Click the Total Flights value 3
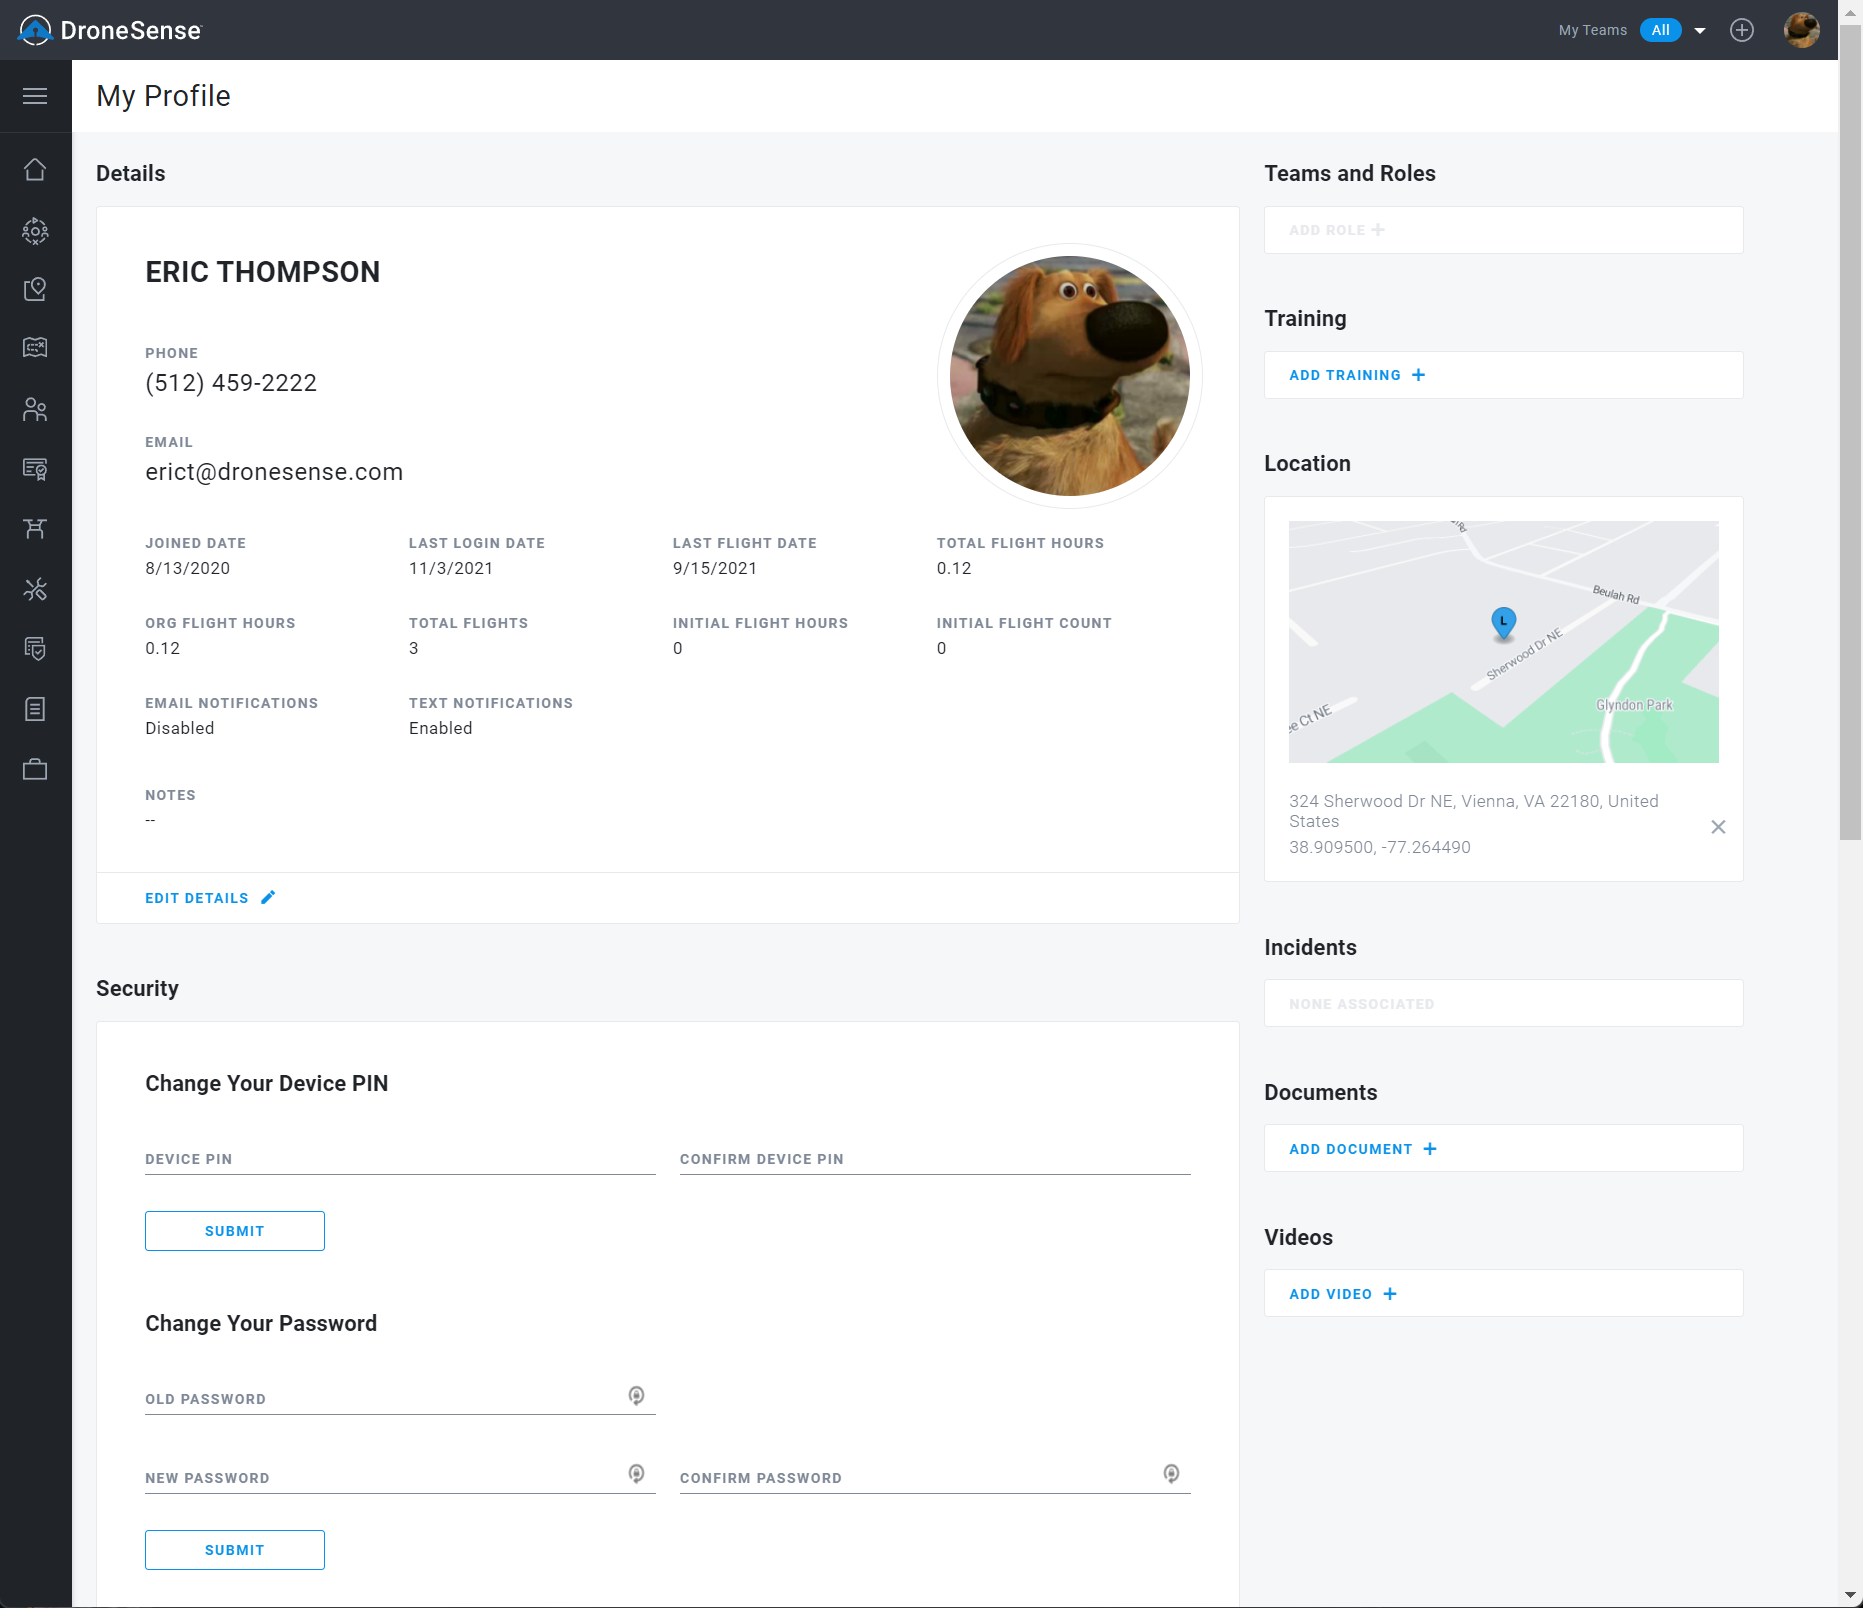The width and height of the screenshot is (1863, 1608). pyautogui.click(x=414, y=648)
